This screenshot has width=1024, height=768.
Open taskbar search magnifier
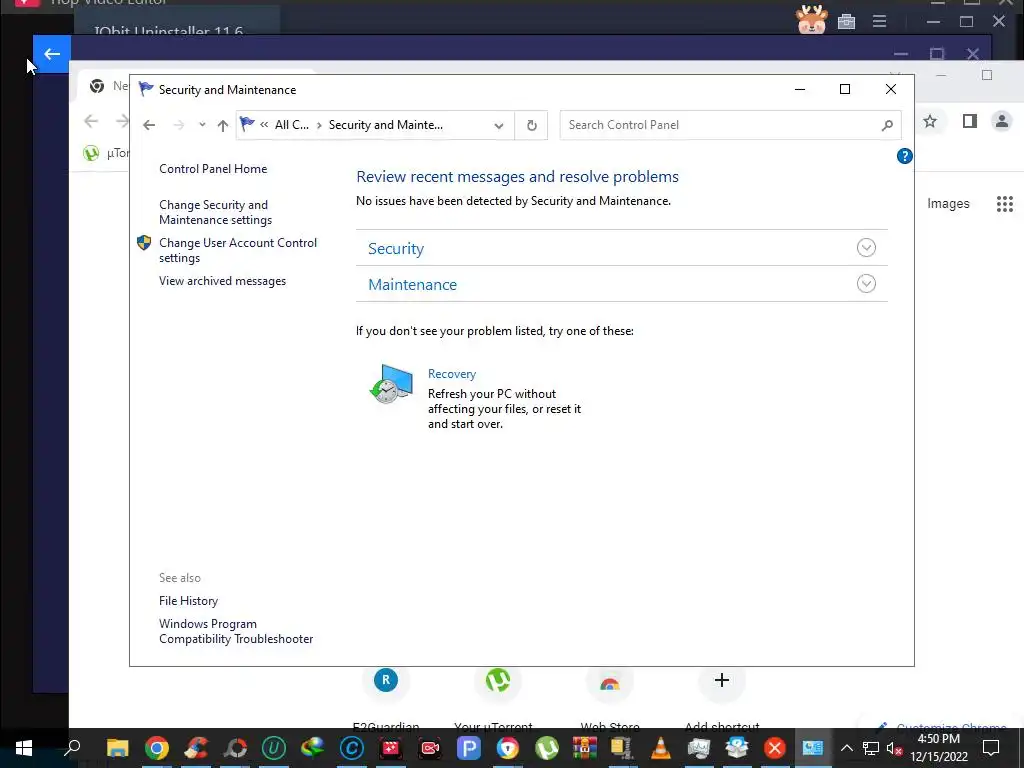pos(72,748)
